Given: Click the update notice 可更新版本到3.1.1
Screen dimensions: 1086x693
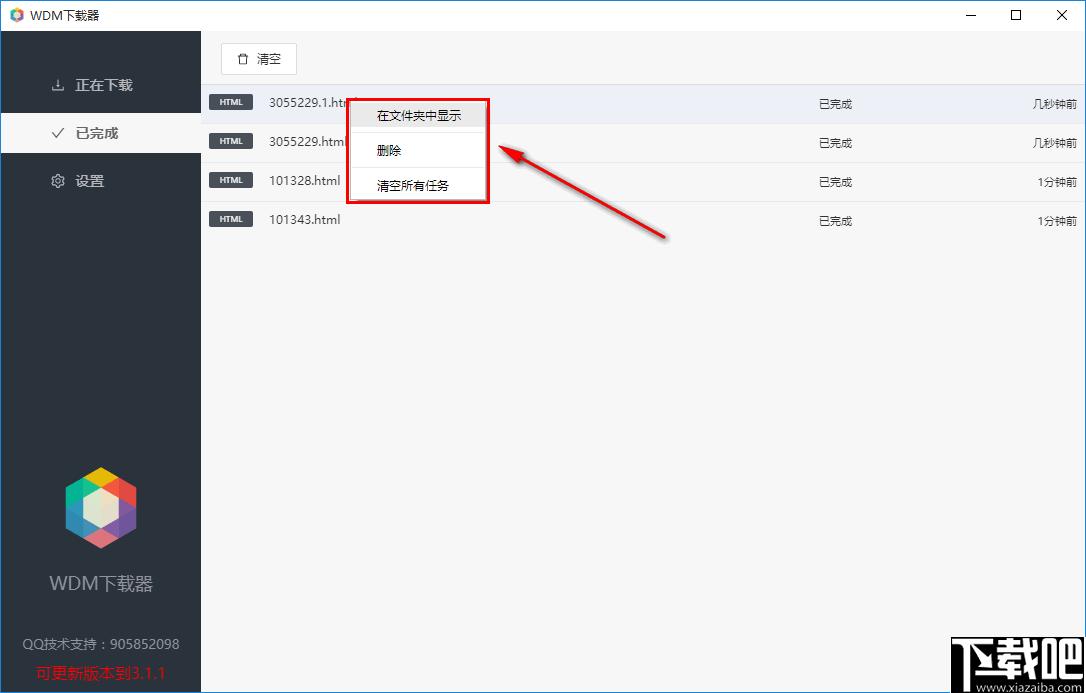Looking at the screenshot, I should coord(100,673).
